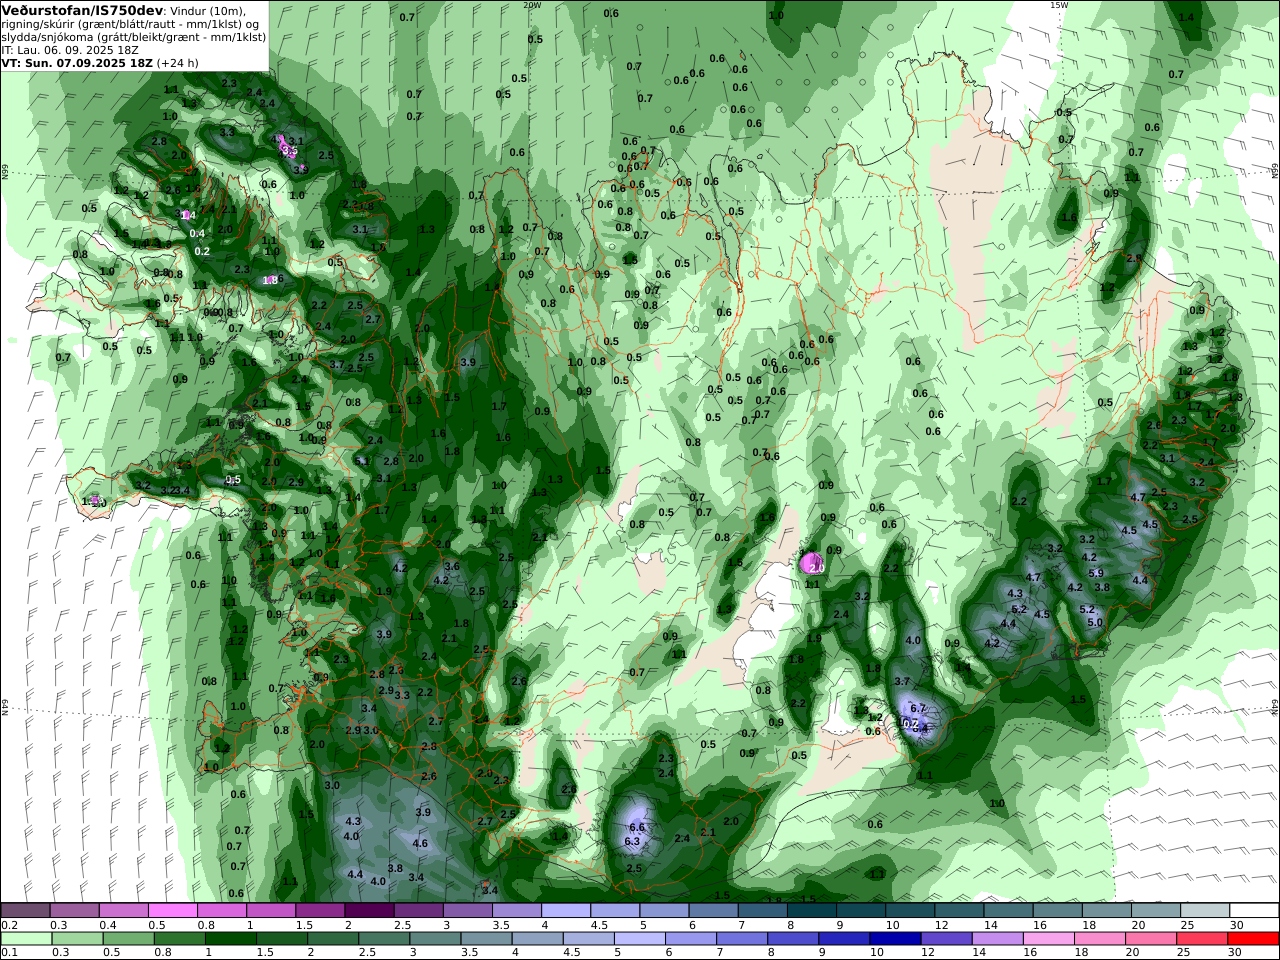Pick the rain legend swatch labeled 2.5
Viewport: 1280px width, 960px height.
click(383, 939)
